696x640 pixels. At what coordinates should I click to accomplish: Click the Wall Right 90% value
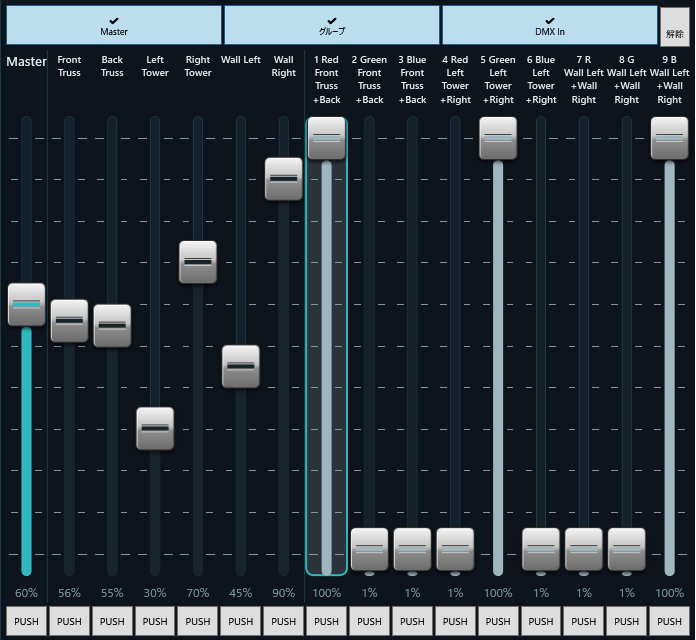point(284,593)
